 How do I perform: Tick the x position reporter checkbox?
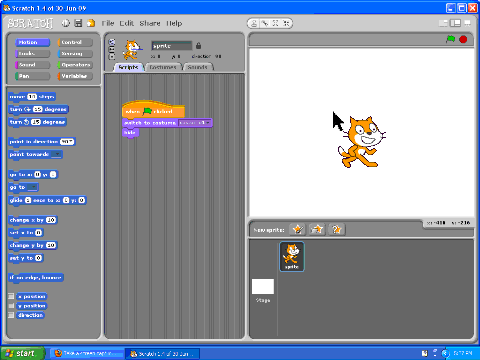[11, 296]
